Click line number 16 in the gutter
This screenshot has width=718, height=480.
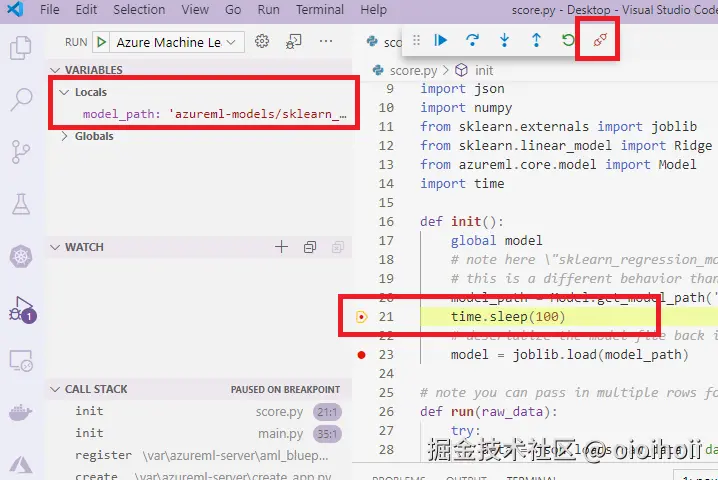(386, 222)
